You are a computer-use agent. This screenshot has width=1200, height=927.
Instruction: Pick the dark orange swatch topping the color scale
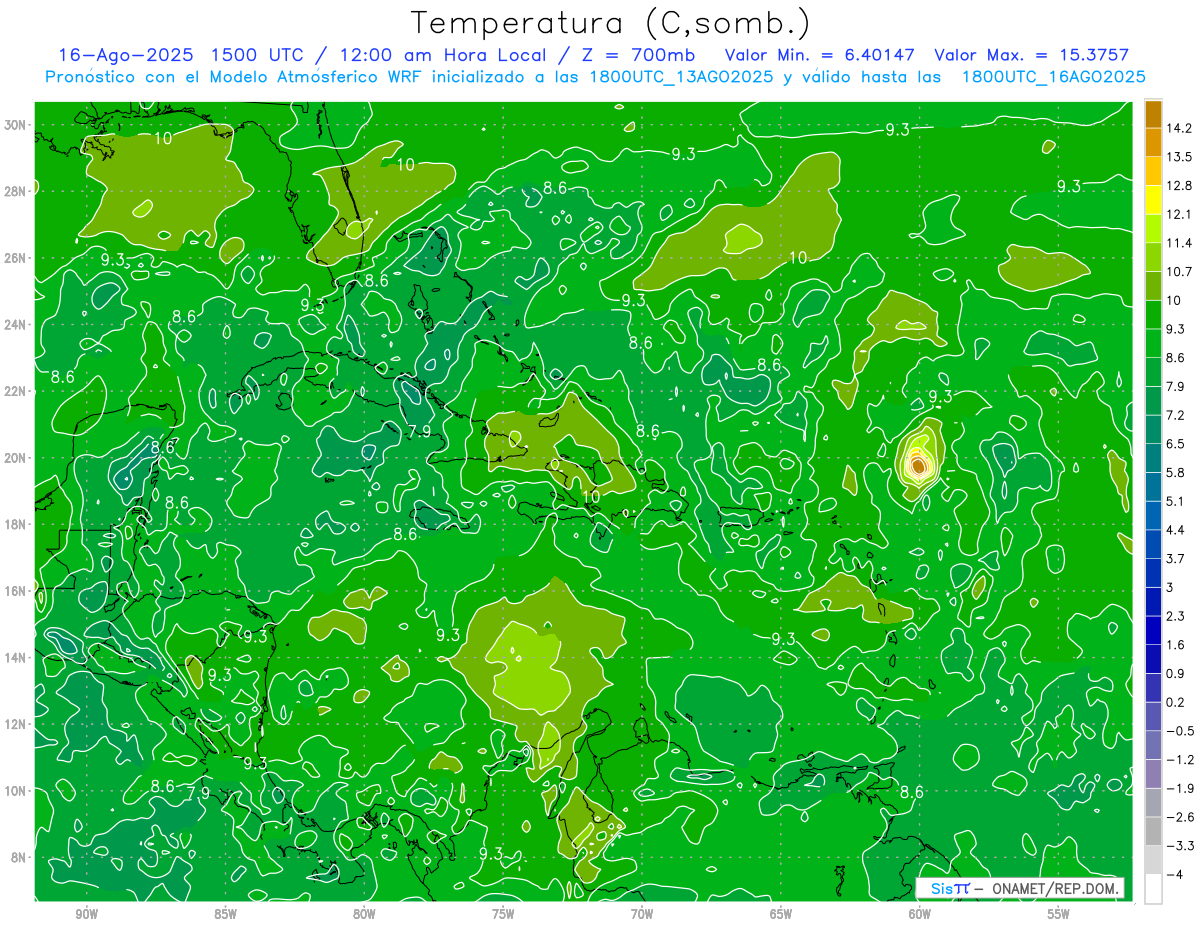[x=1153, y=114]
